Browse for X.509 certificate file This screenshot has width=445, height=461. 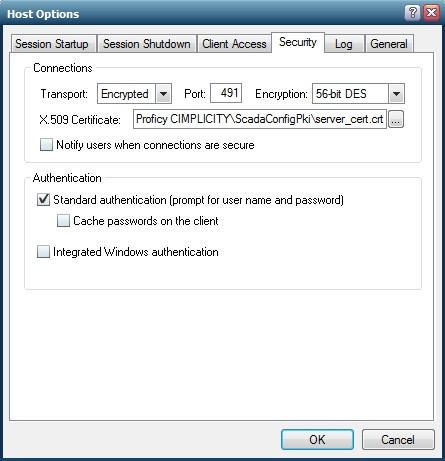click(396, 119)
